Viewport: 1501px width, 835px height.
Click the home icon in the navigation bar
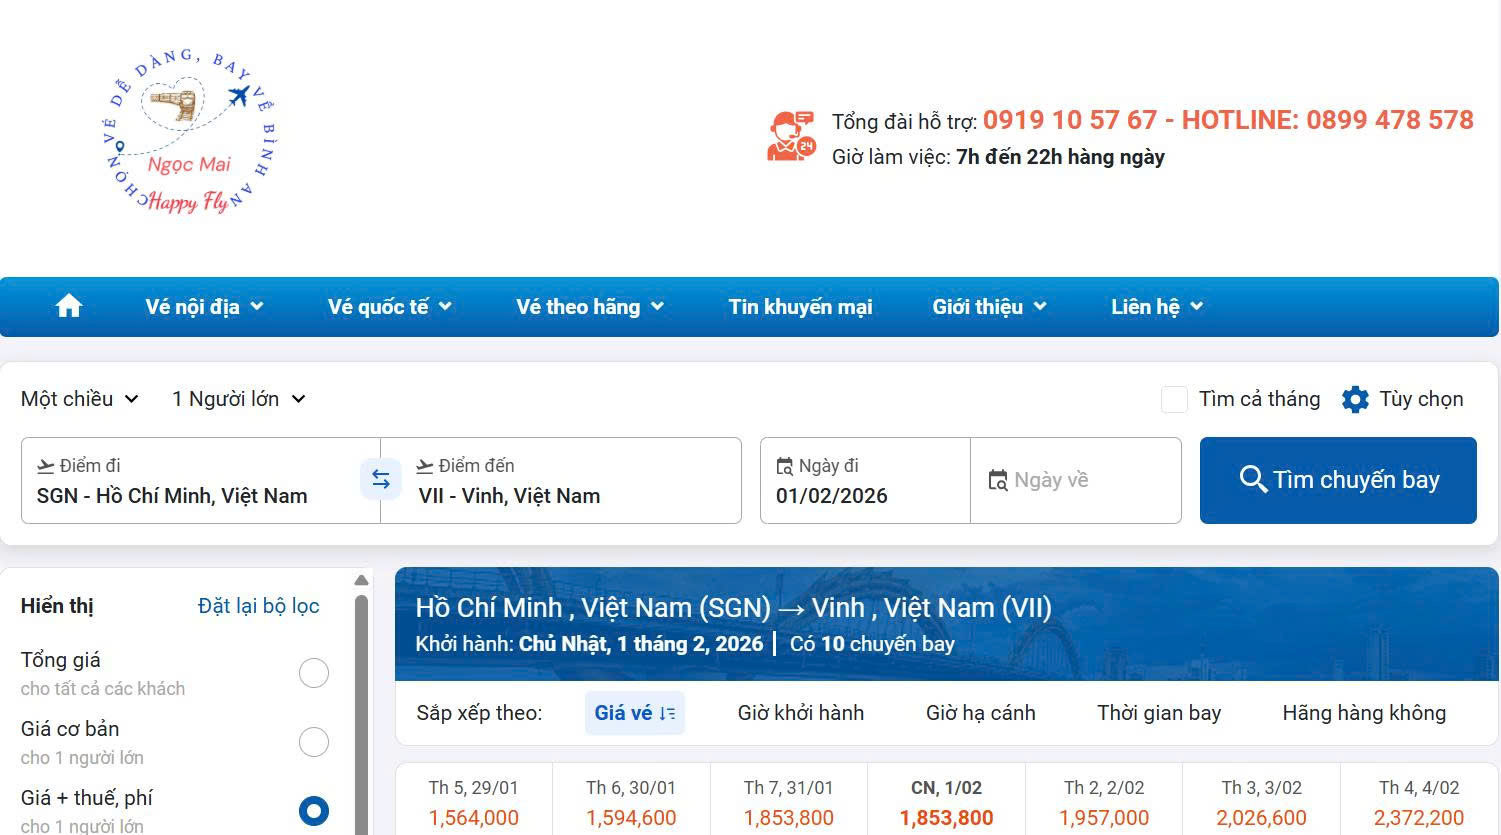tap(68, 306)
